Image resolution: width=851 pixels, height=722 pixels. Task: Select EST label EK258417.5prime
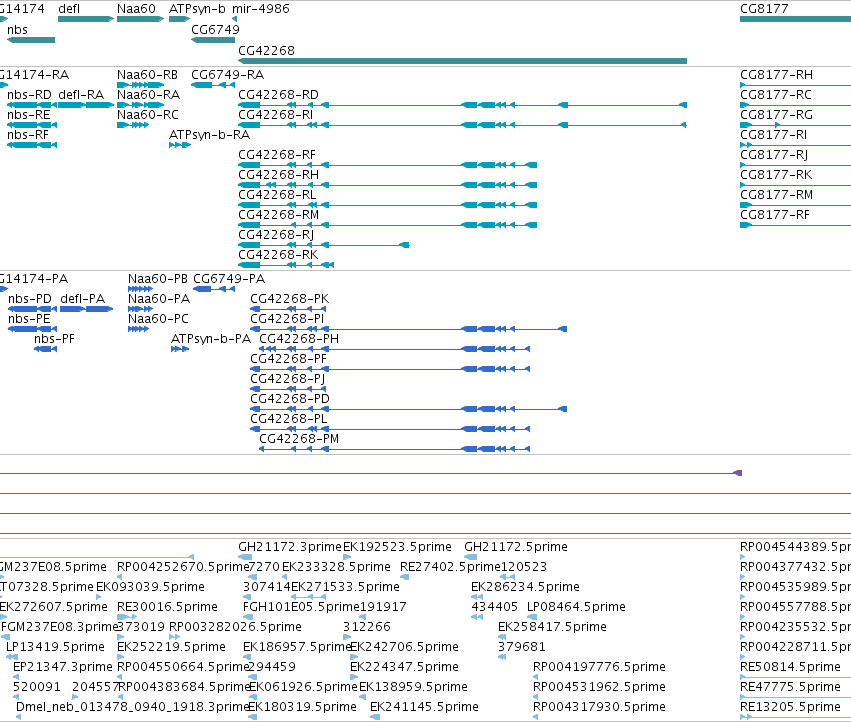552,626
